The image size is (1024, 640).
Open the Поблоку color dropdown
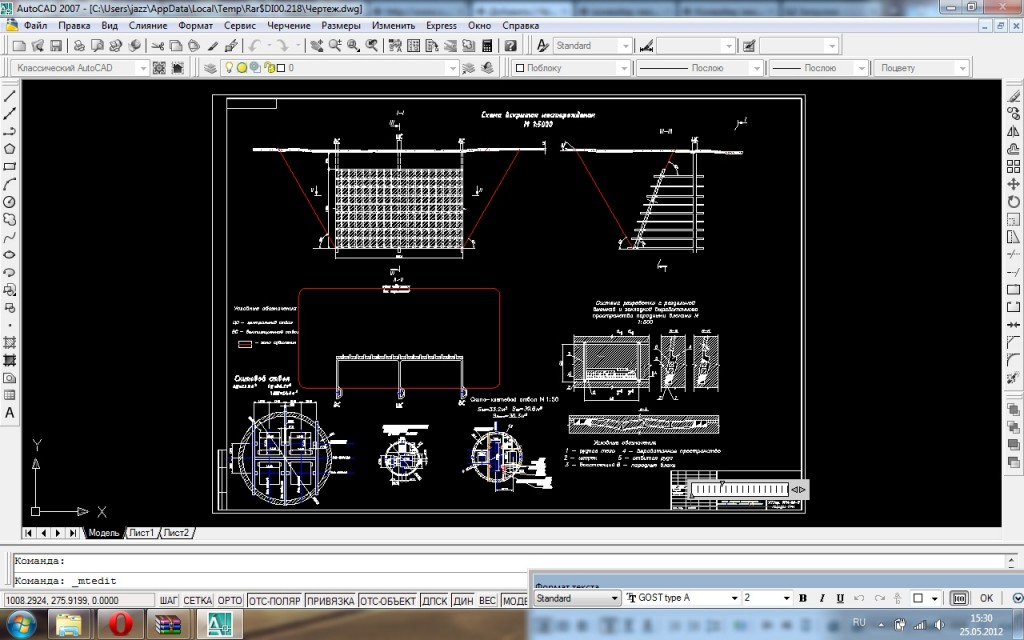[624, 68]
